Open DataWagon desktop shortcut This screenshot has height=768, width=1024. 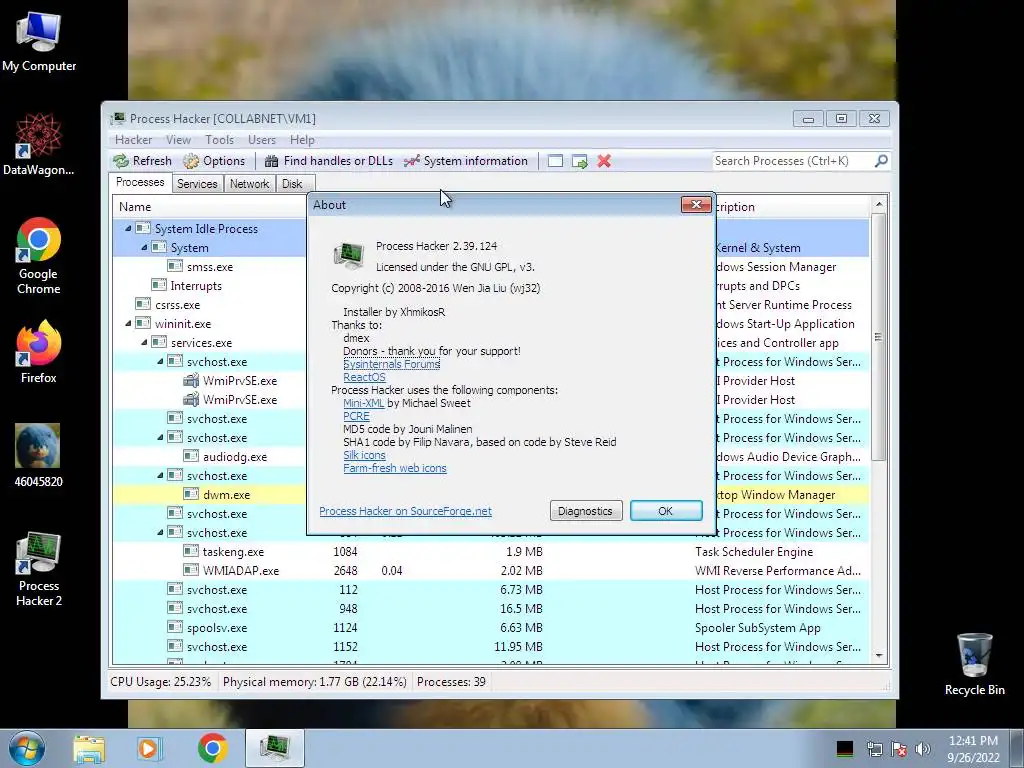39,145
